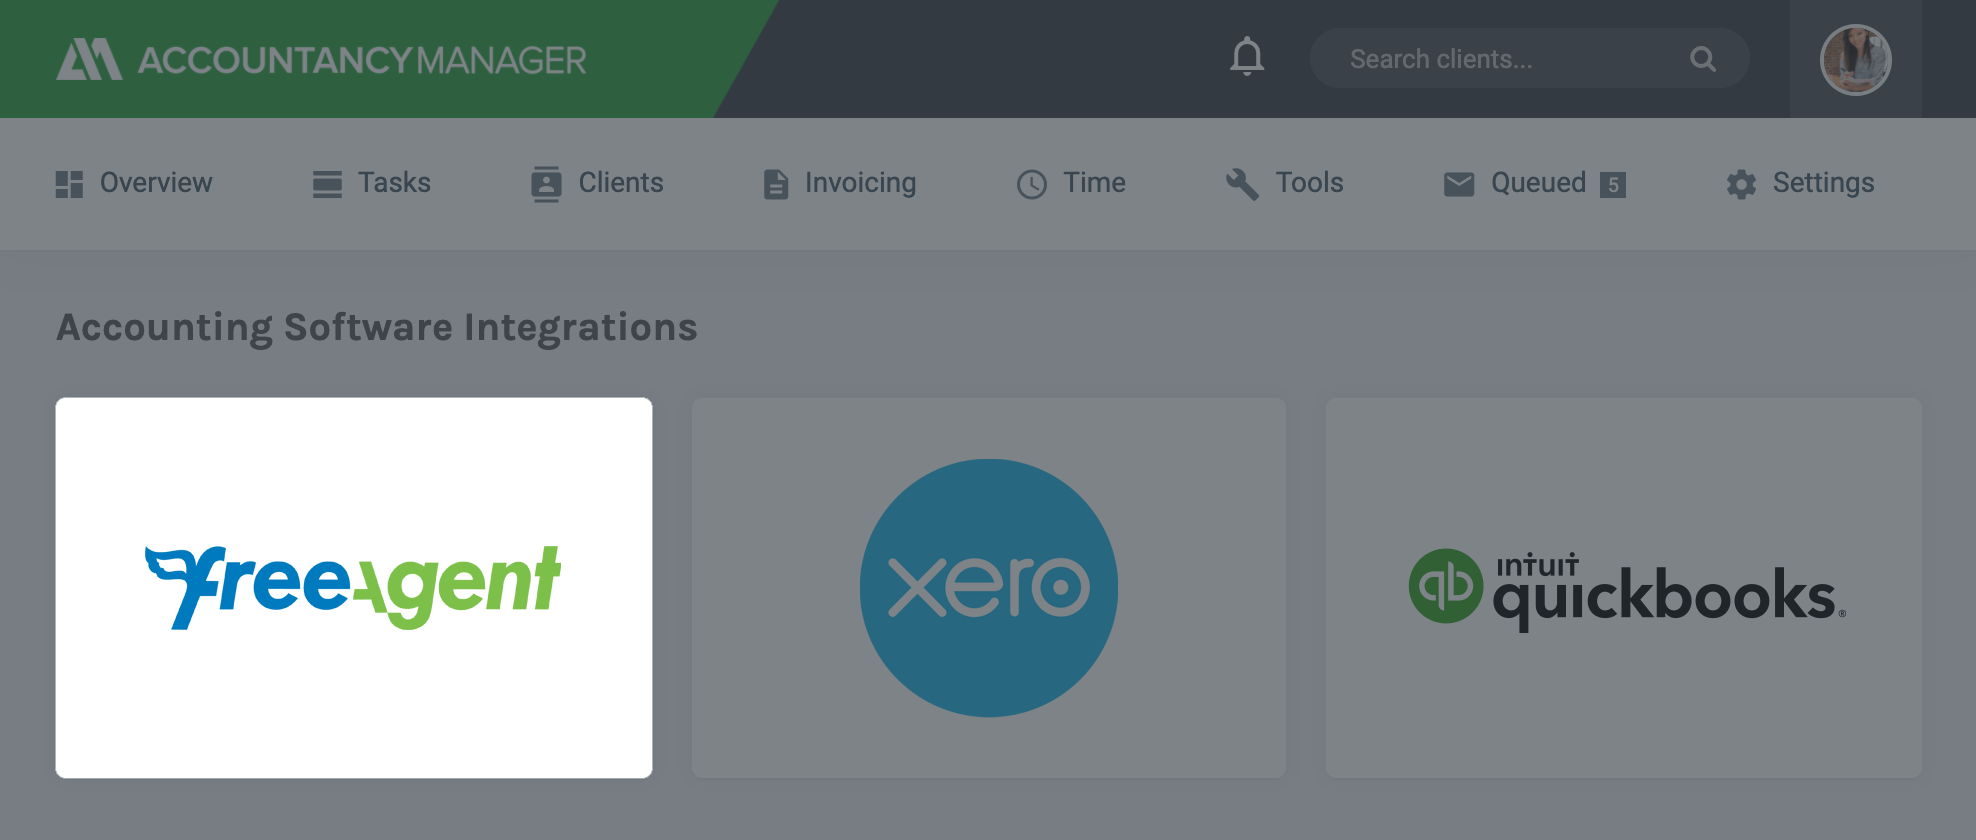Click the Queued count badge 5
Screen dimensions: 1976x840
pos(1613,185)
